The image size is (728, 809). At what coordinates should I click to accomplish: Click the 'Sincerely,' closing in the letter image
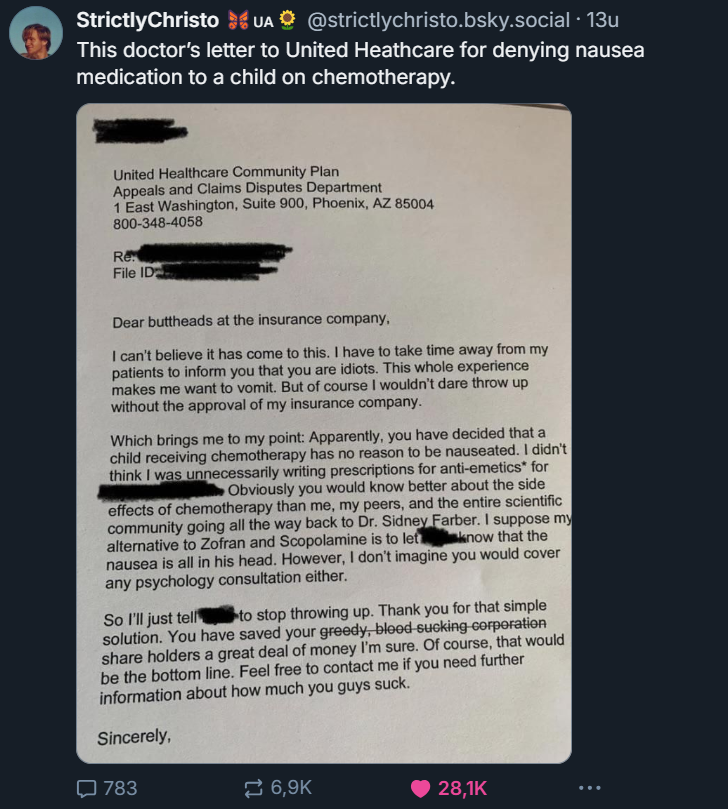pos(134,737)
